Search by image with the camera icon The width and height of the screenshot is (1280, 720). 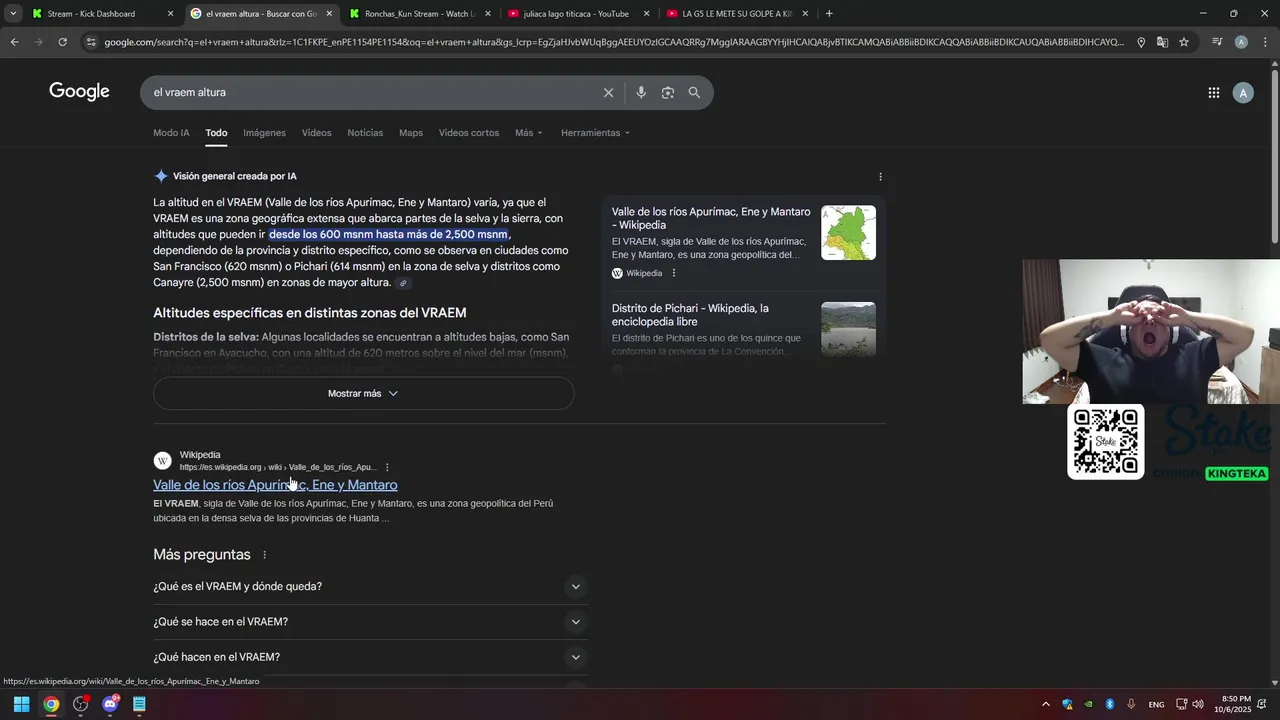click(667, 93)
